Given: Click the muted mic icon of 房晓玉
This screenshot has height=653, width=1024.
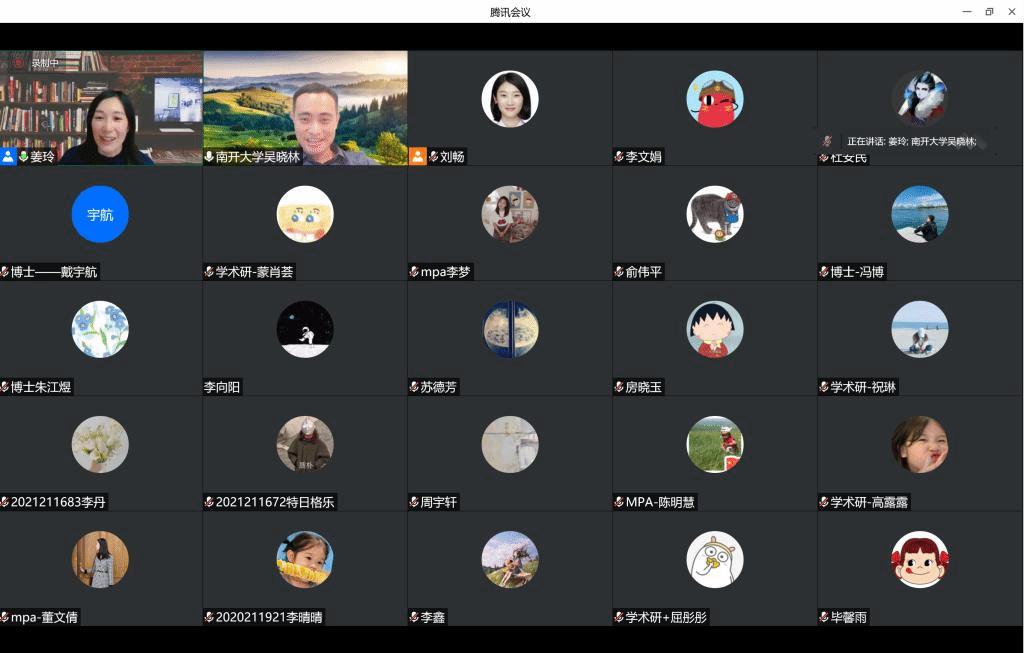Looking at the screenshot, I should pos(619,387).
